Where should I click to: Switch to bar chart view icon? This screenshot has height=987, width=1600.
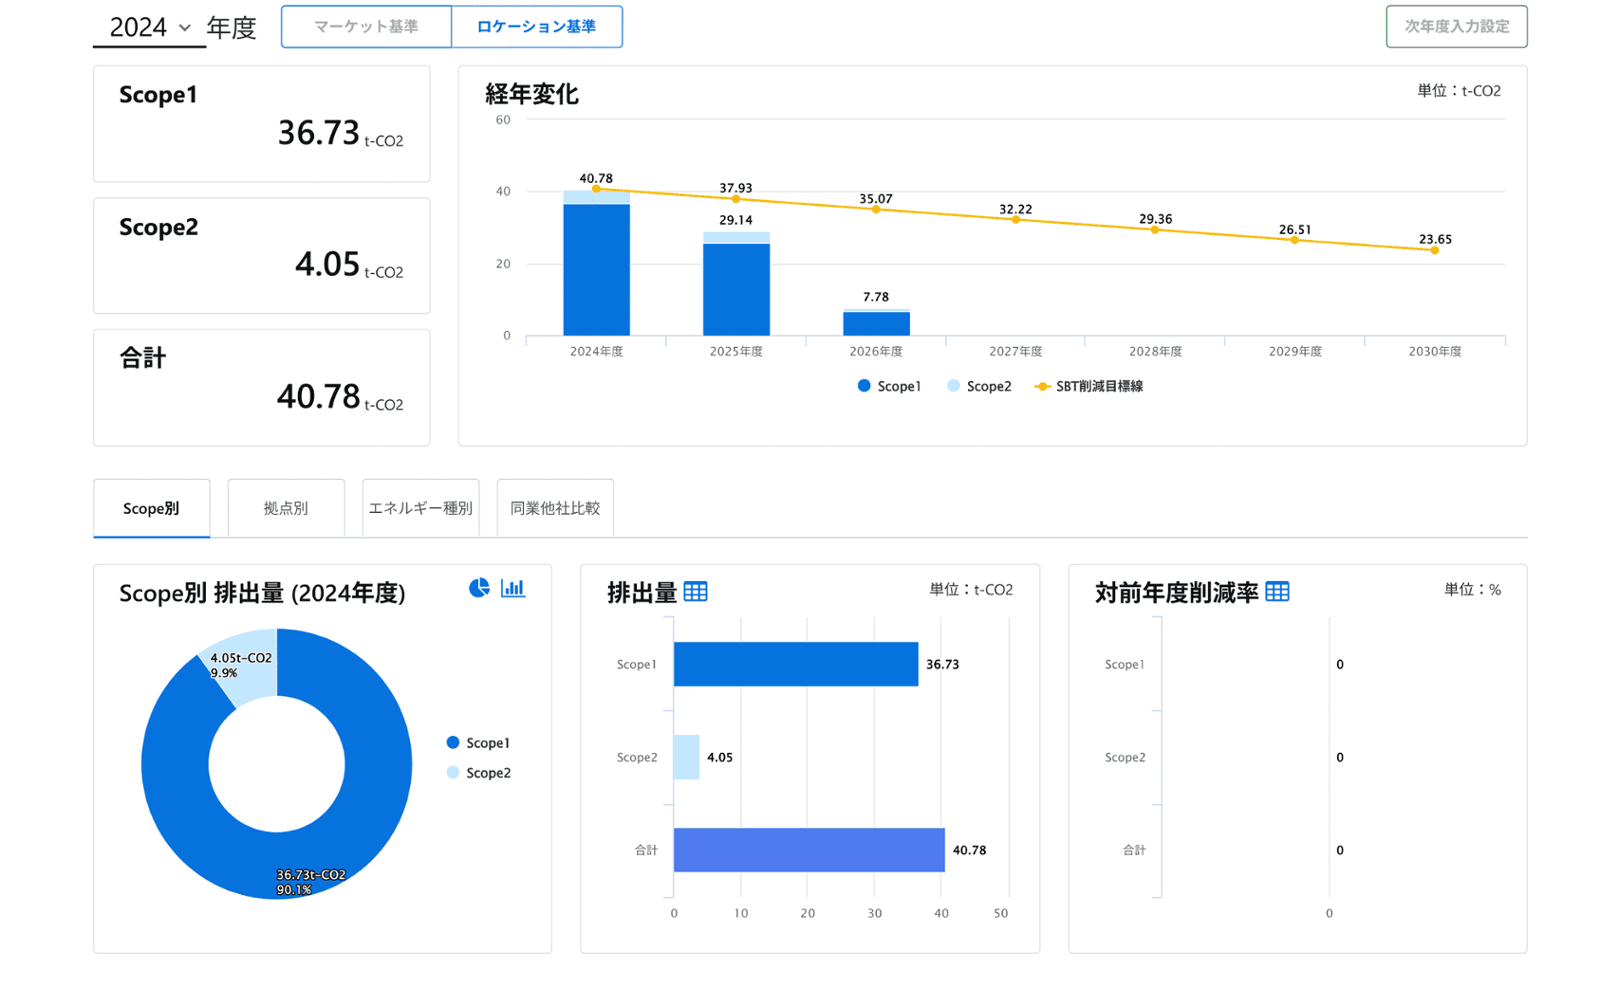(x=513, y=588)
